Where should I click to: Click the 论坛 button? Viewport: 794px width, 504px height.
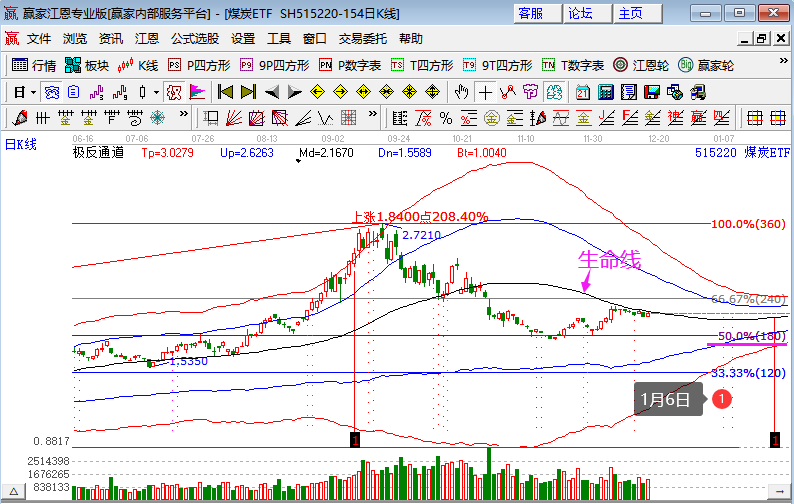click(x=587, y=13)
